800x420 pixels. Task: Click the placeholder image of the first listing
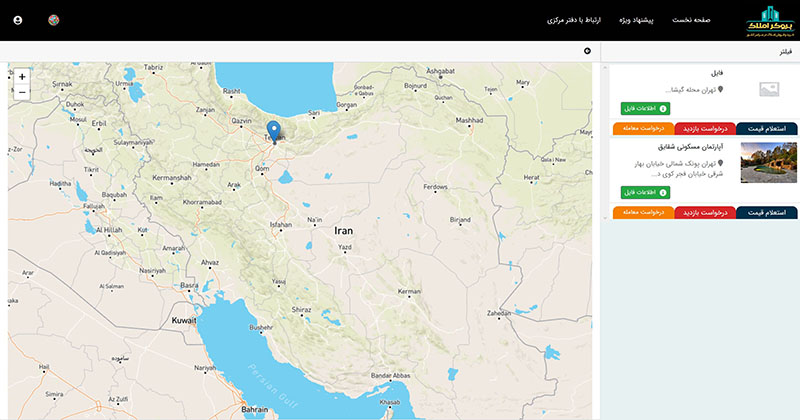pyautogui.click(x=768, y=89)
